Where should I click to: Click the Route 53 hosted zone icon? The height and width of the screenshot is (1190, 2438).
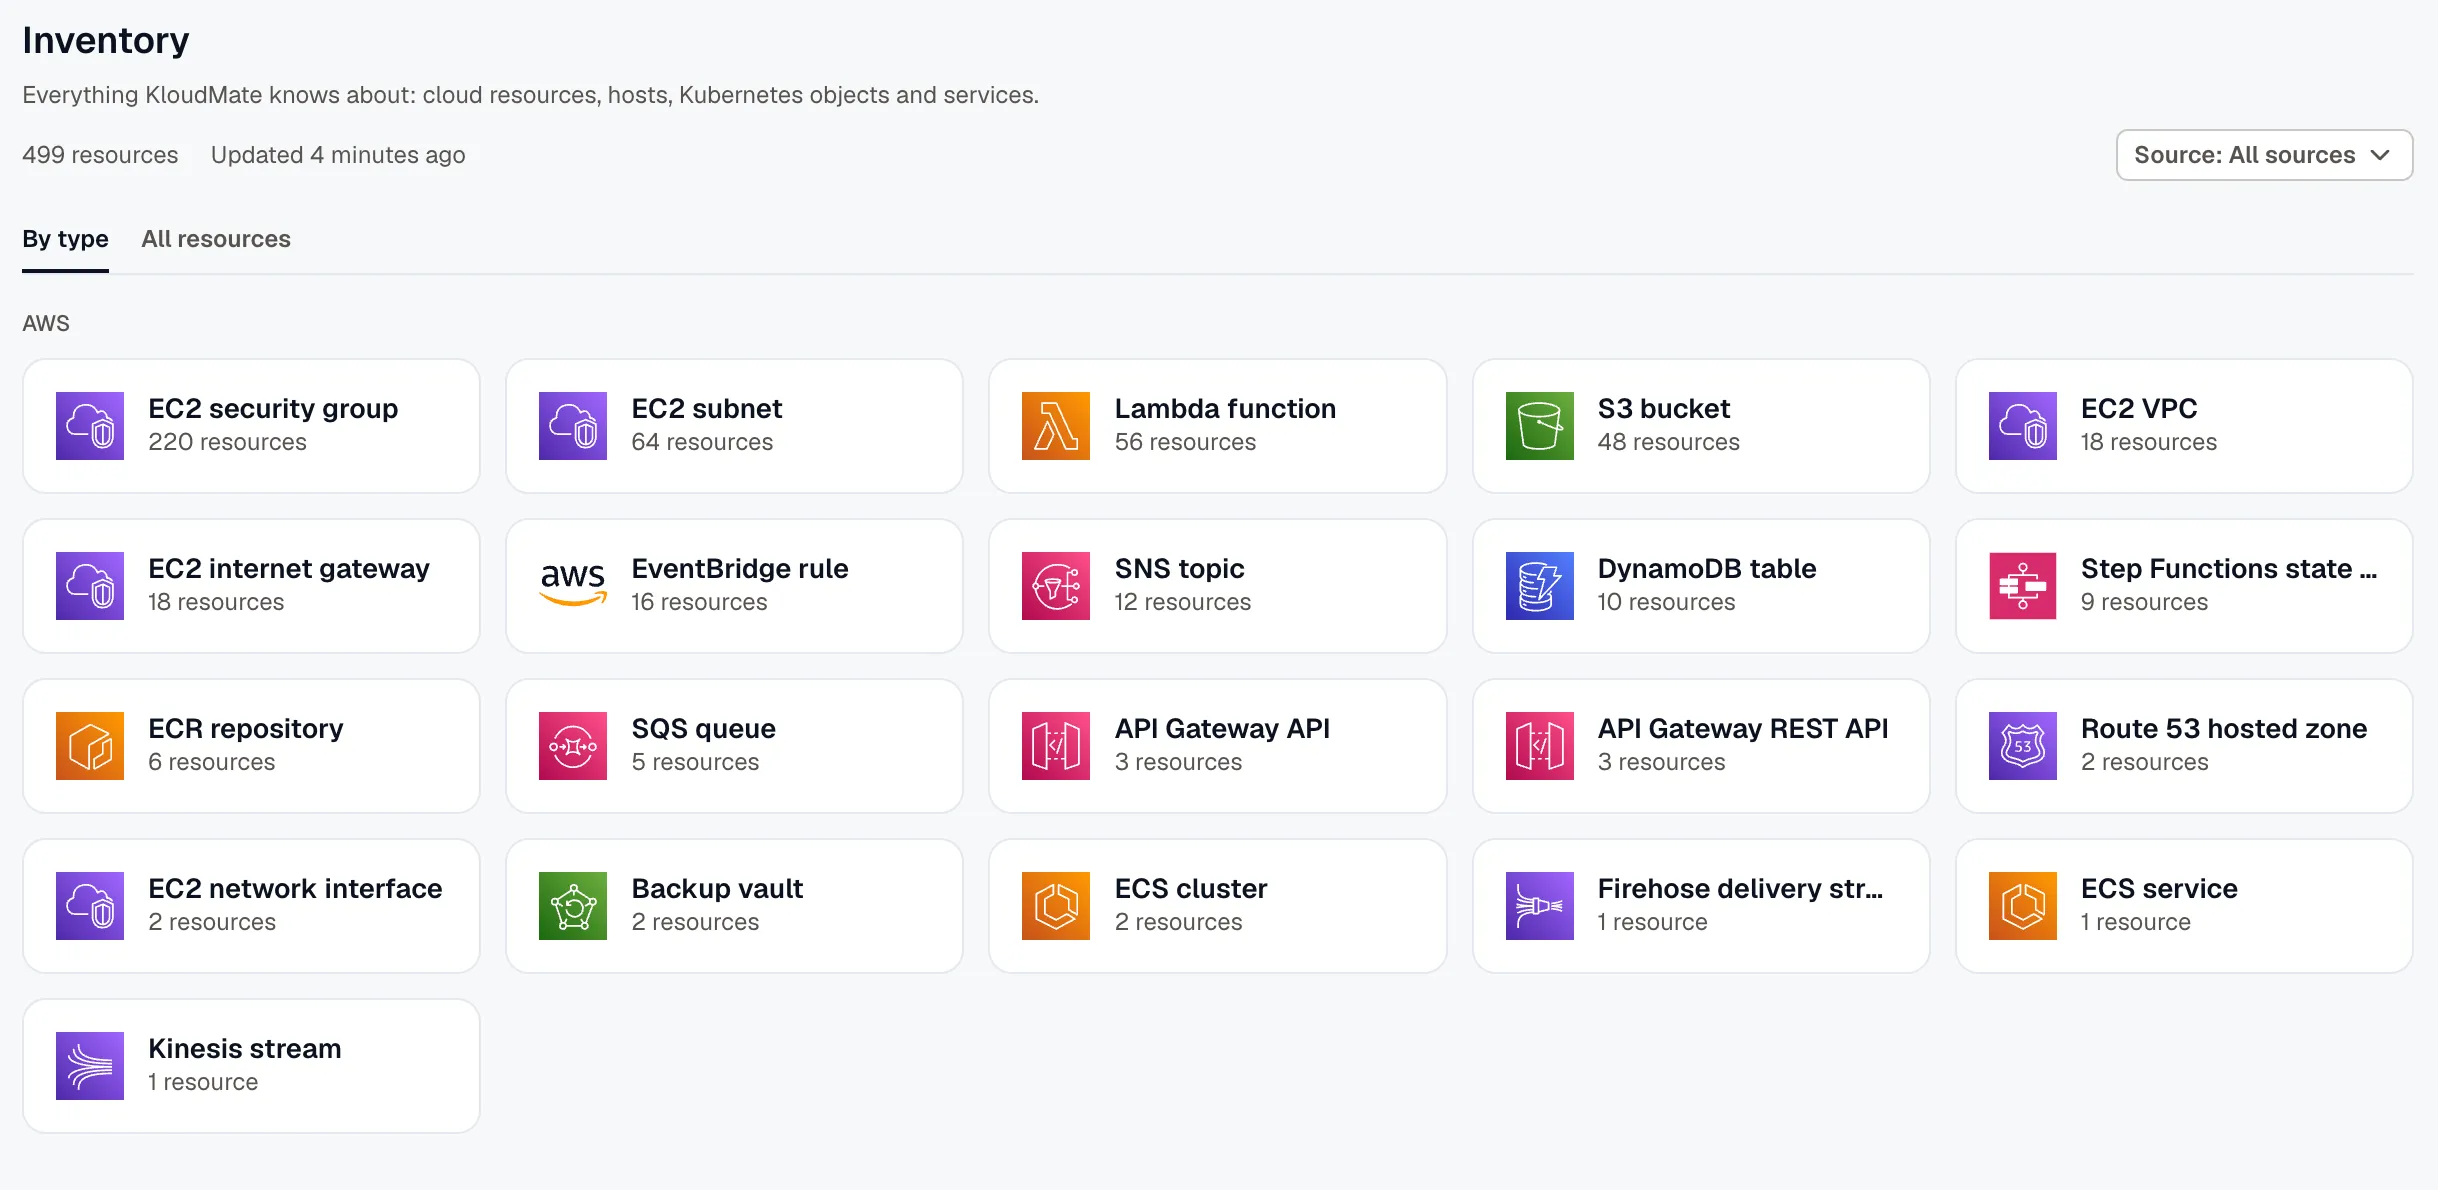point(2023,746)
